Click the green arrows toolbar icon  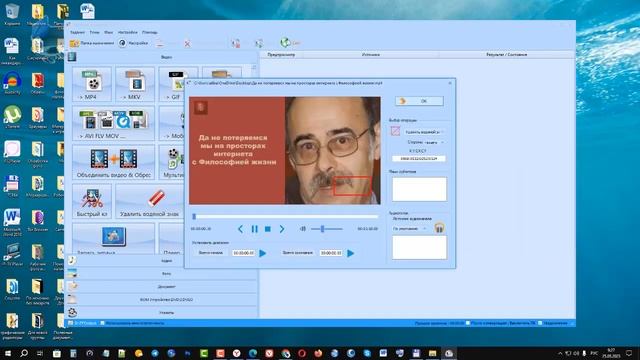pyautogui.click(x=259, y=43)
